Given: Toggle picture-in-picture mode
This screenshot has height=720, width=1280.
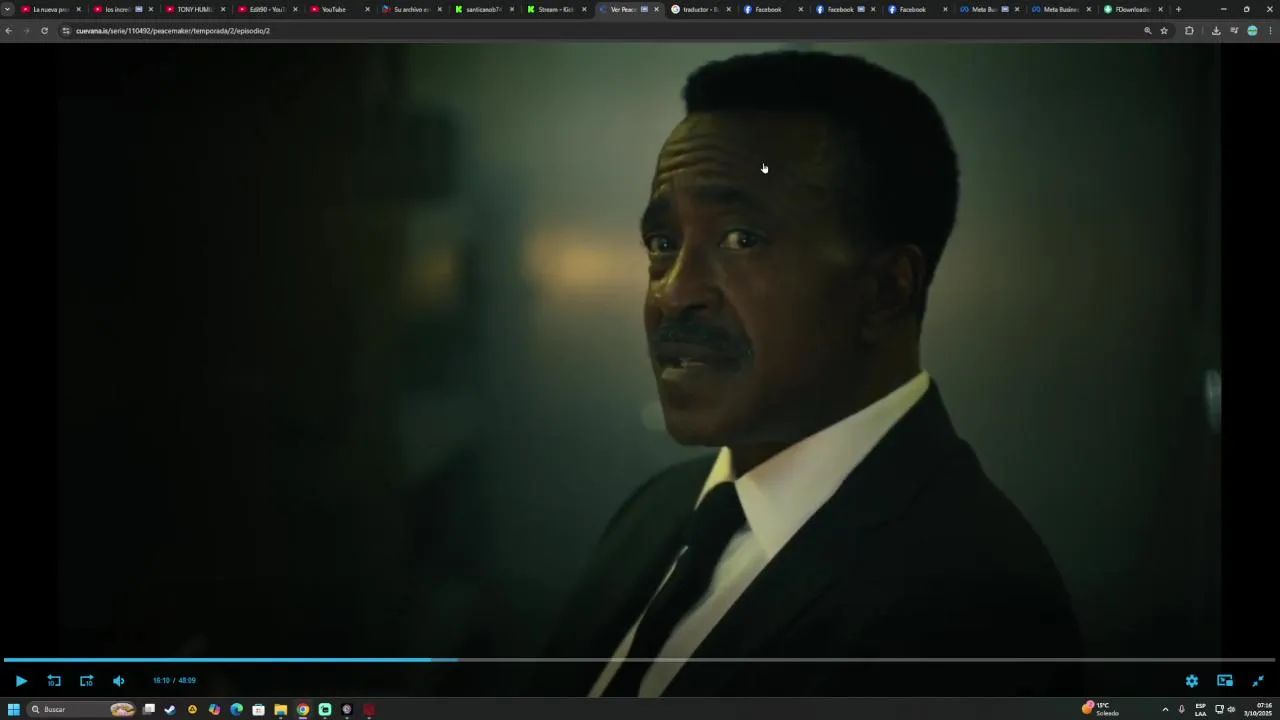Looking at the screenshot, I should coord(1225,681).
